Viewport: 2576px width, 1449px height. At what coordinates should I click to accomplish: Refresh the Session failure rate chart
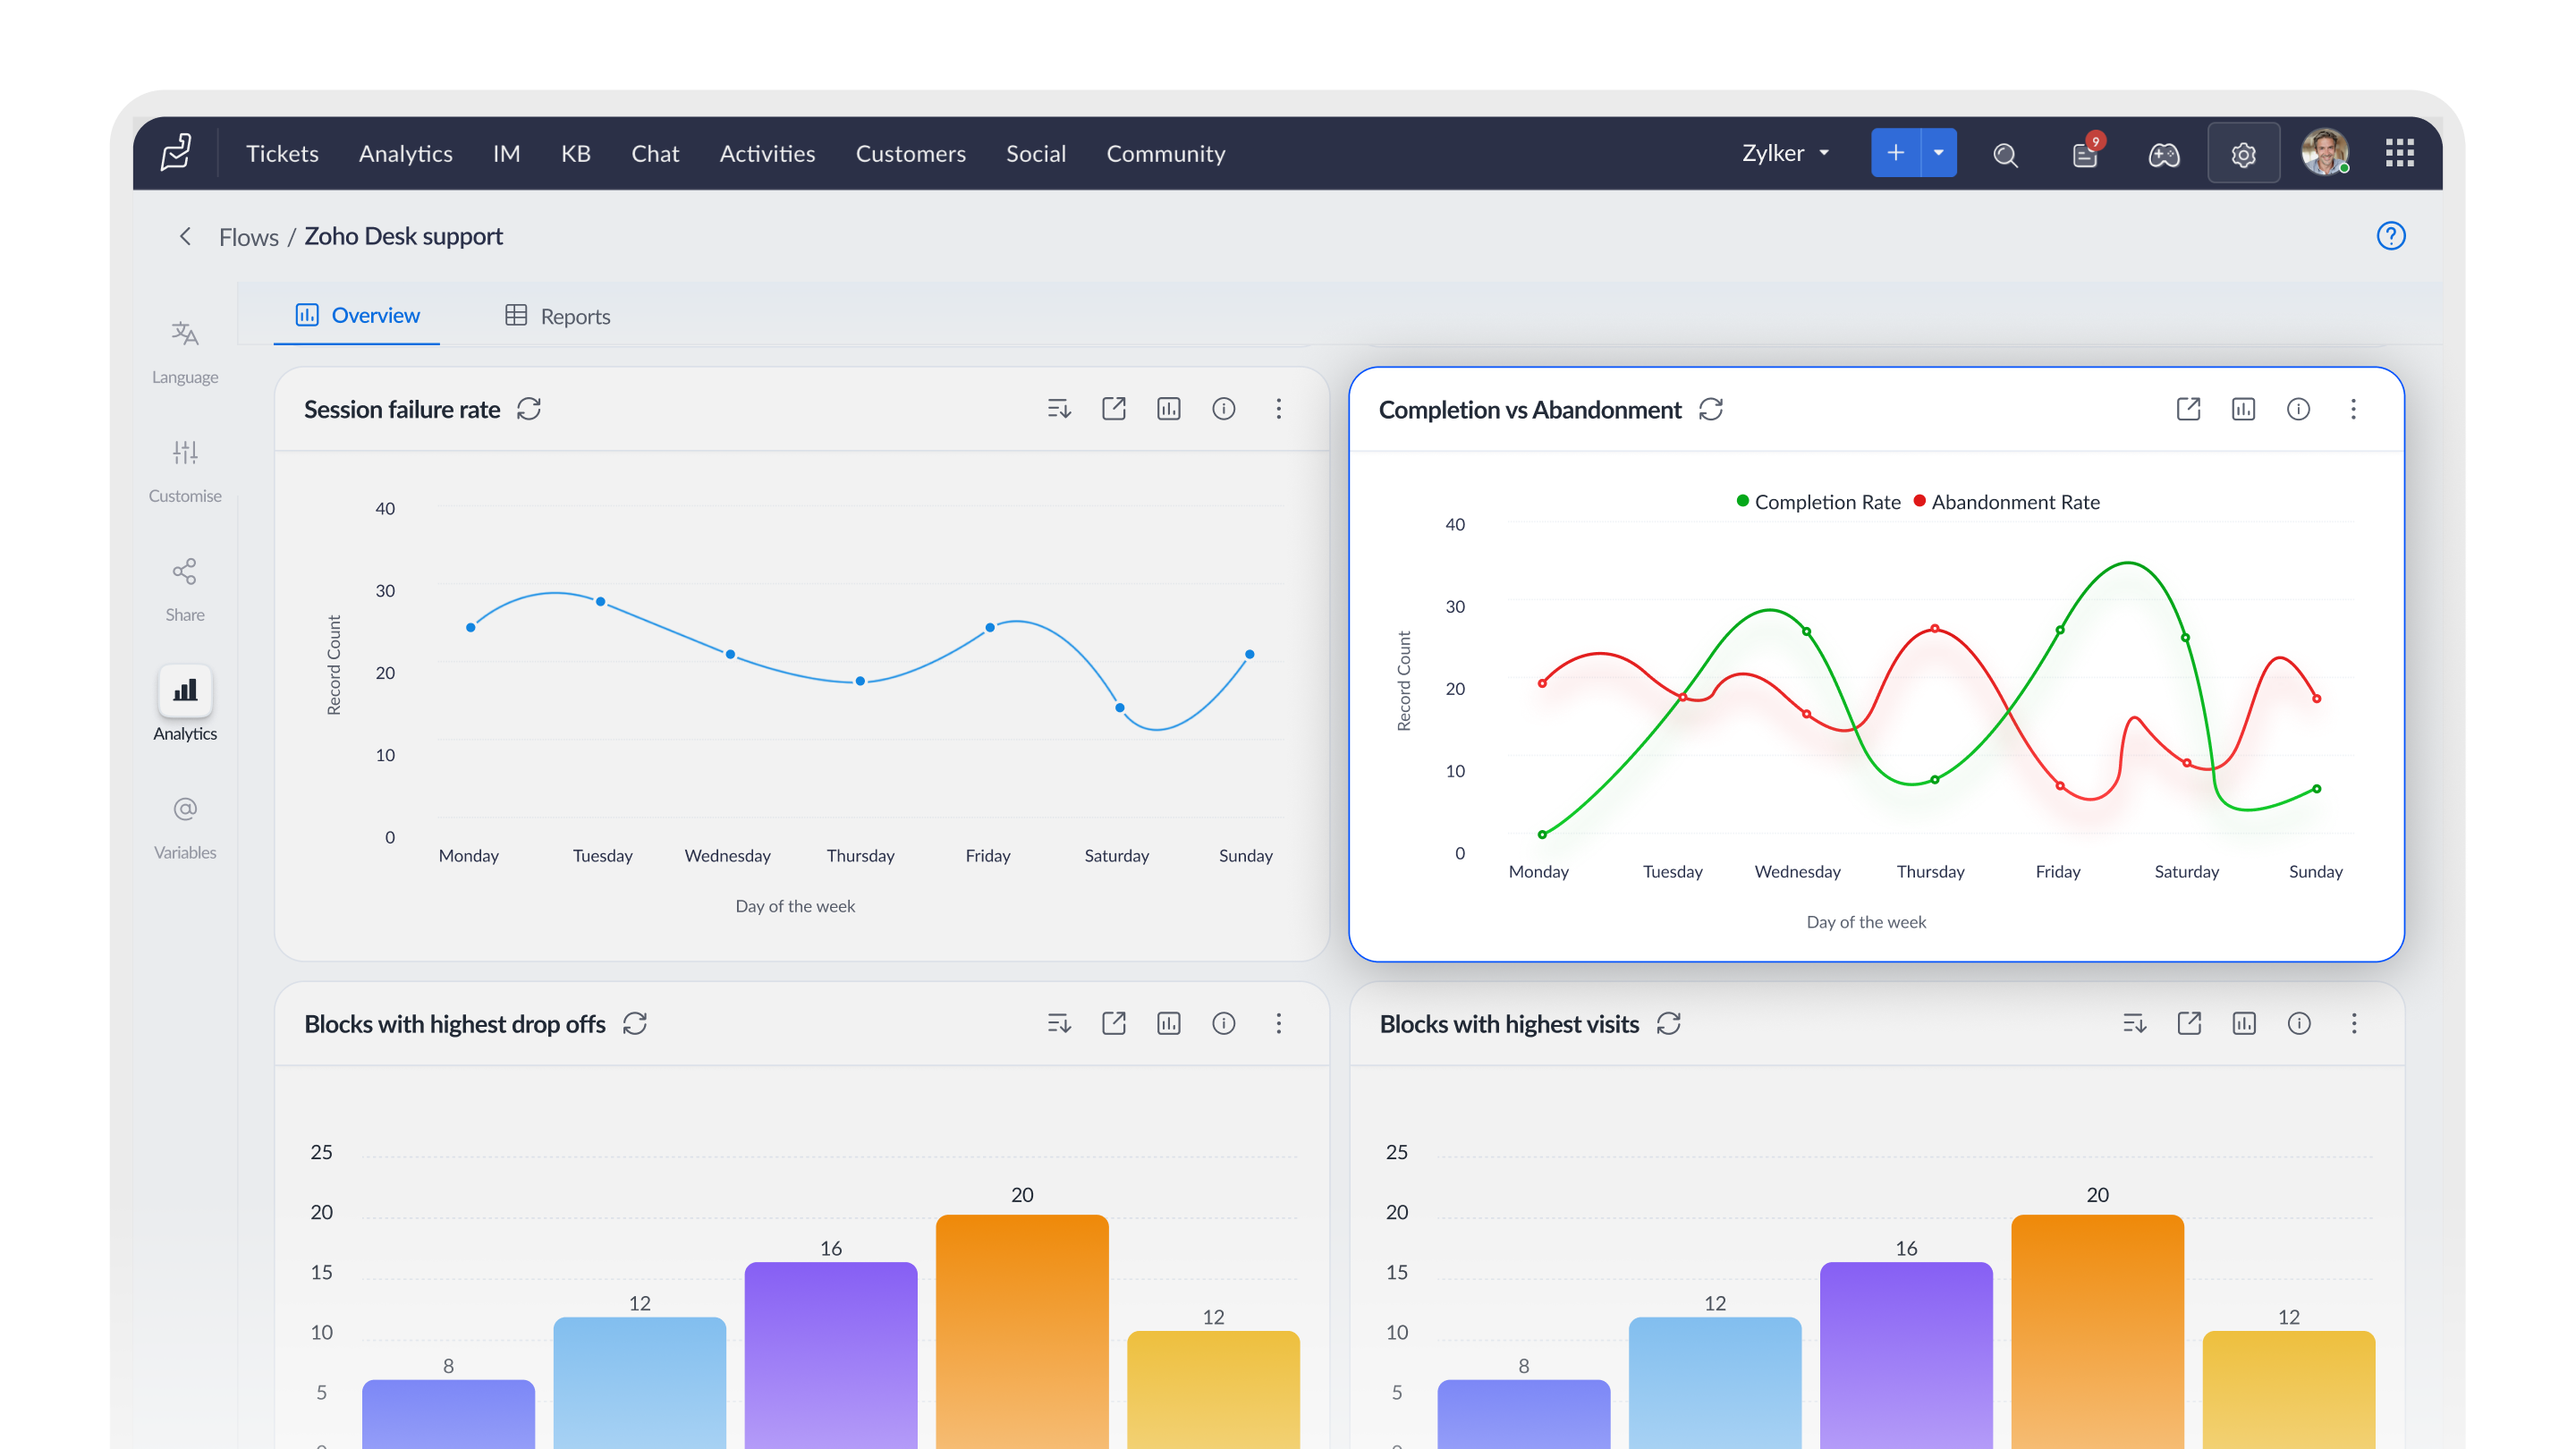[529, 409]
